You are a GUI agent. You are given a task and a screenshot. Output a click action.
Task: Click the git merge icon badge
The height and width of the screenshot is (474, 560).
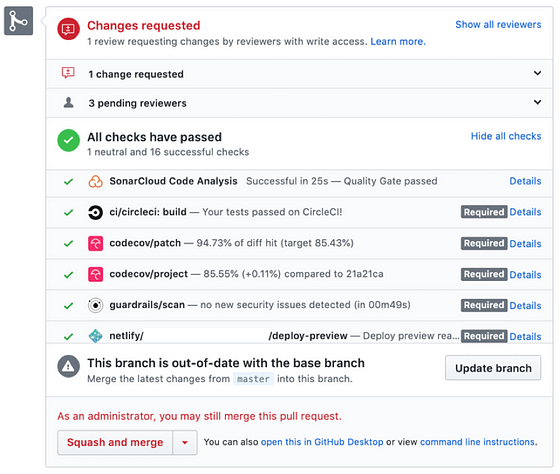tap(19, 21)
